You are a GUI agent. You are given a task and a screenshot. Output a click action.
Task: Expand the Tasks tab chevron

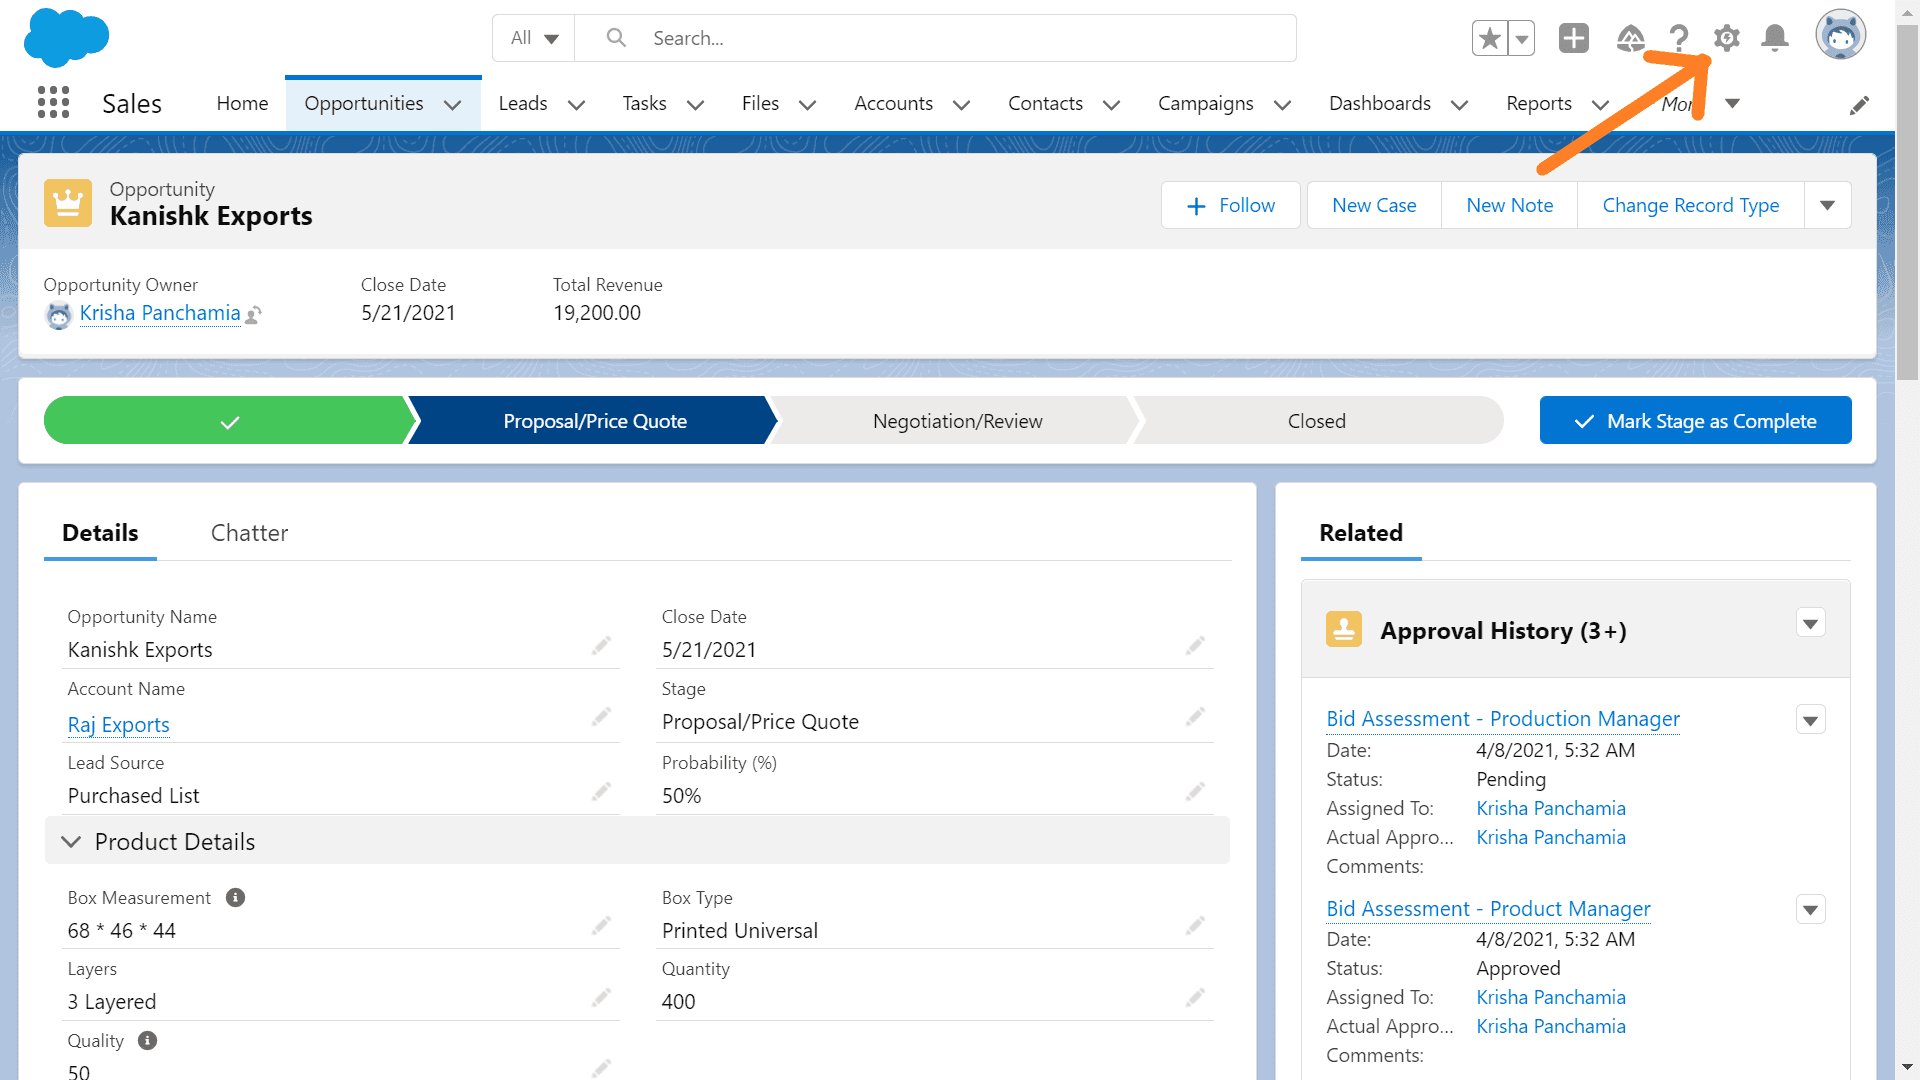click(x=696, y=104)
